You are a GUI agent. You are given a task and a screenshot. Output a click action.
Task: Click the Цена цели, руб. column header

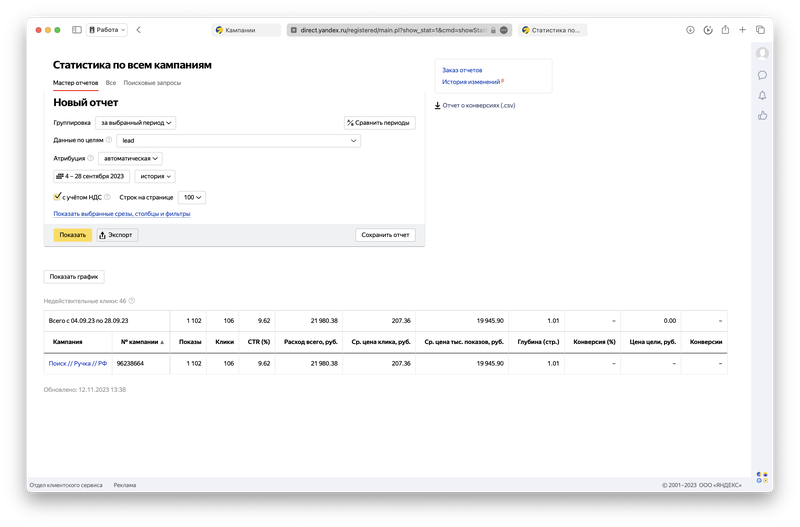pos(653,342)
